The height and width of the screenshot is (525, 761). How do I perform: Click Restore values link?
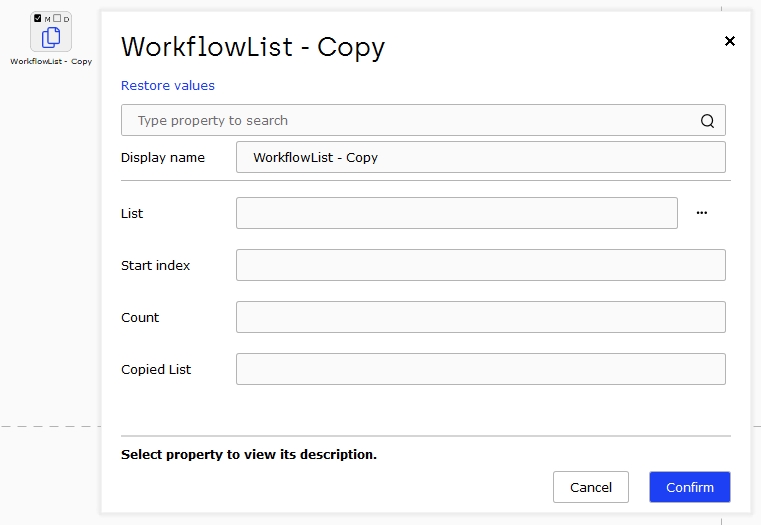click(167, 85)
